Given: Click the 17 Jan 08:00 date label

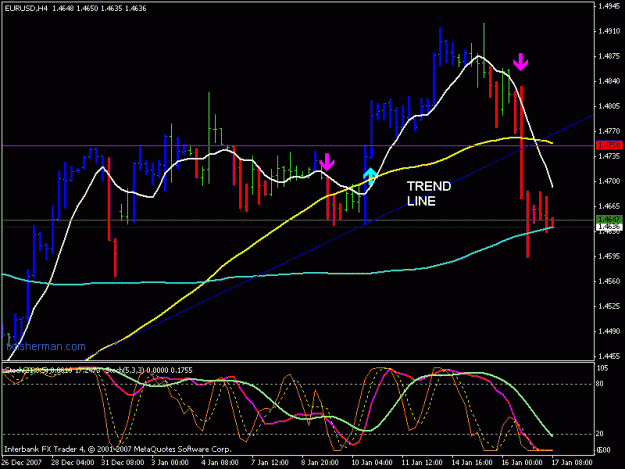Looking at the screenshot, I should click(572, 463).
